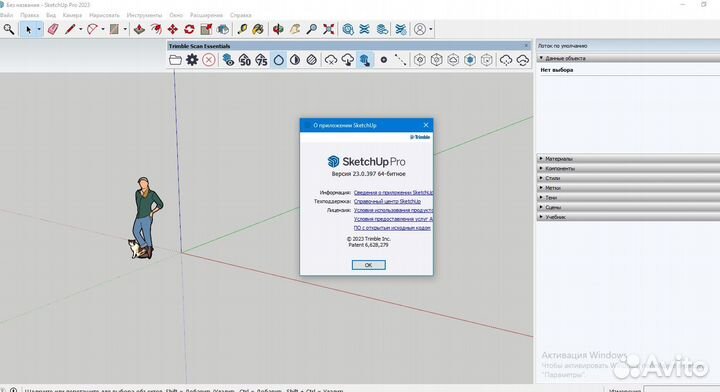
Task: Open the Search tool magnifier icon
Action: click(x=8, y=29)
